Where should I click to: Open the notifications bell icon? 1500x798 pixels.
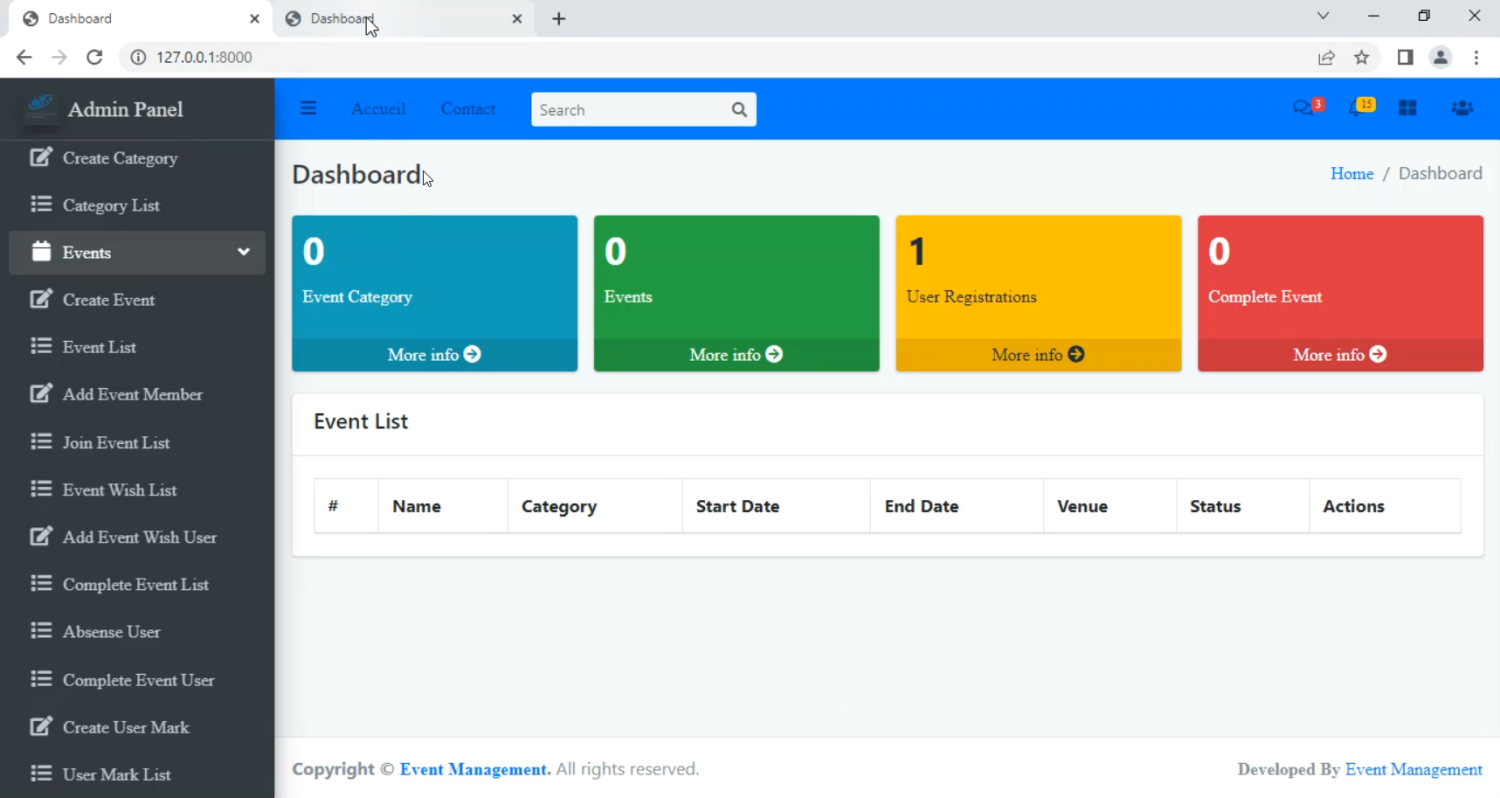tap(1356, 109)
